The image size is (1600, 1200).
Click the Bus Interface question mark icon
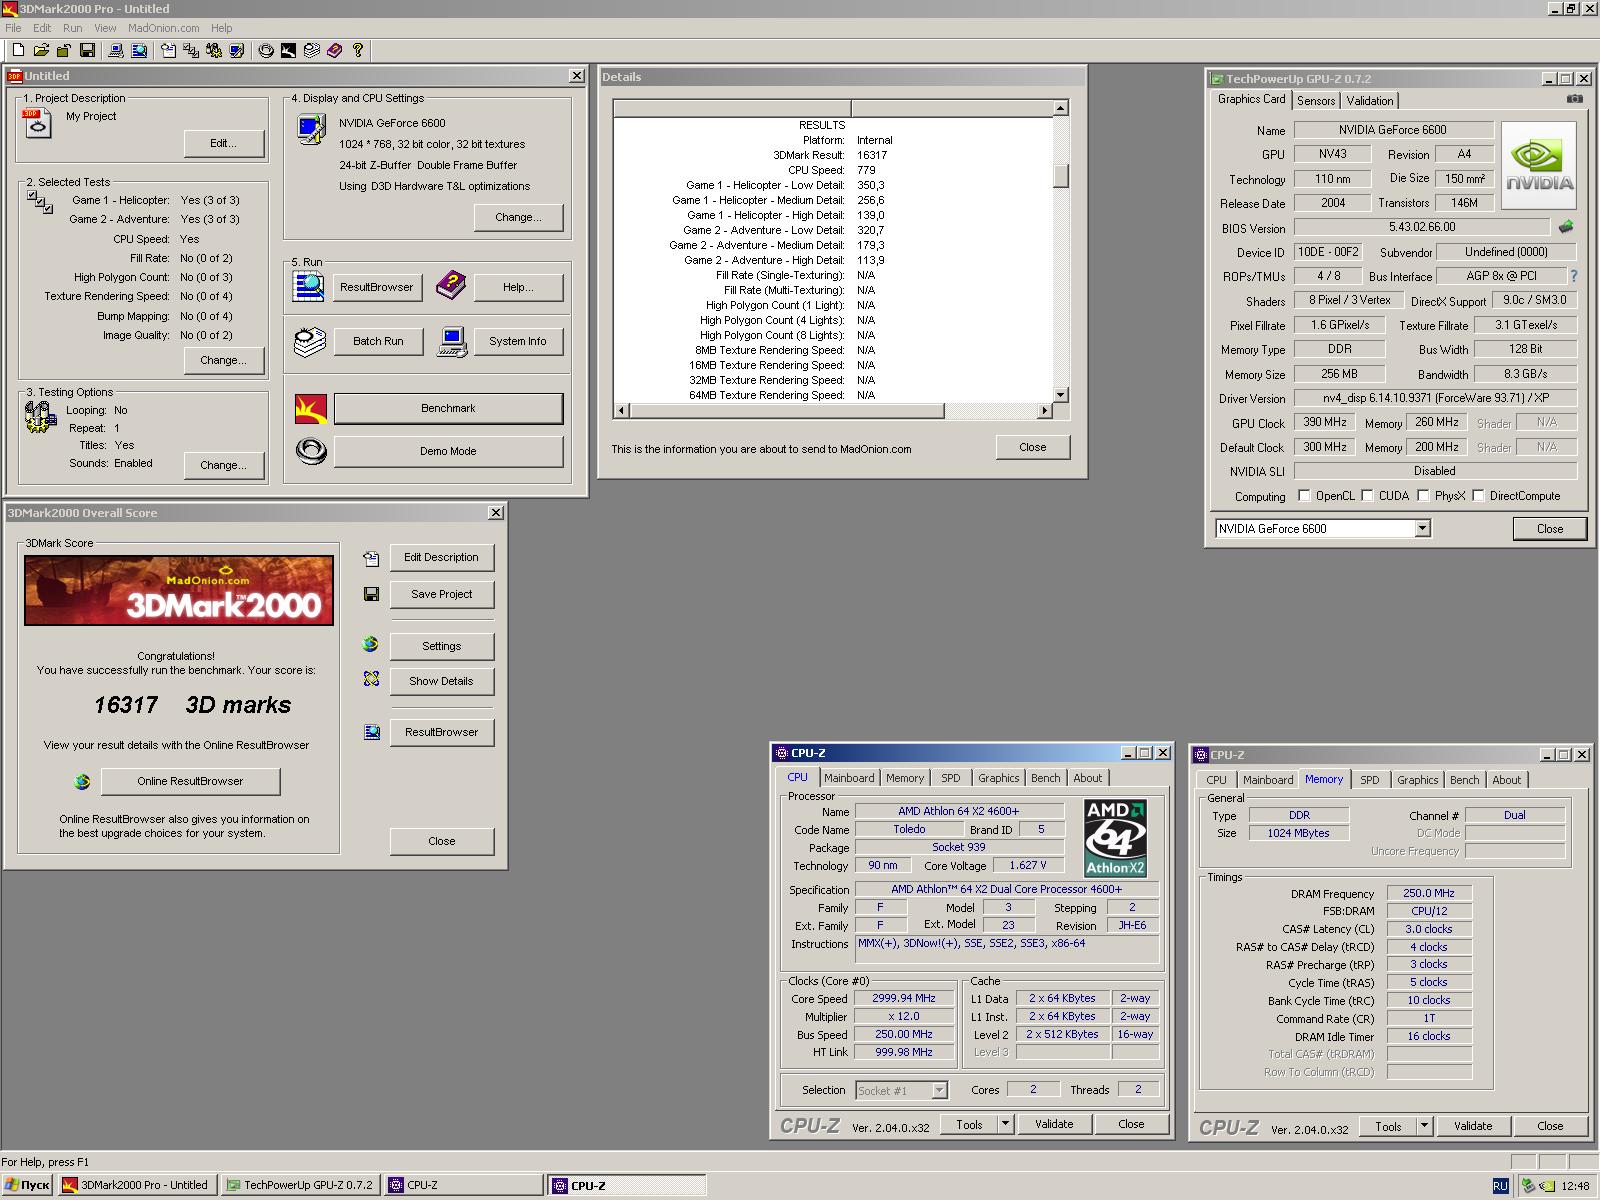tap(1573, 276)
